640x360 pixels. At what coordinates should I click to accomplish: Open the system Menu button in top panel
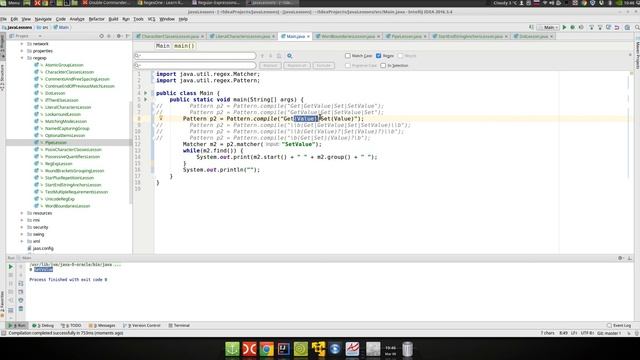pos(11,3)
